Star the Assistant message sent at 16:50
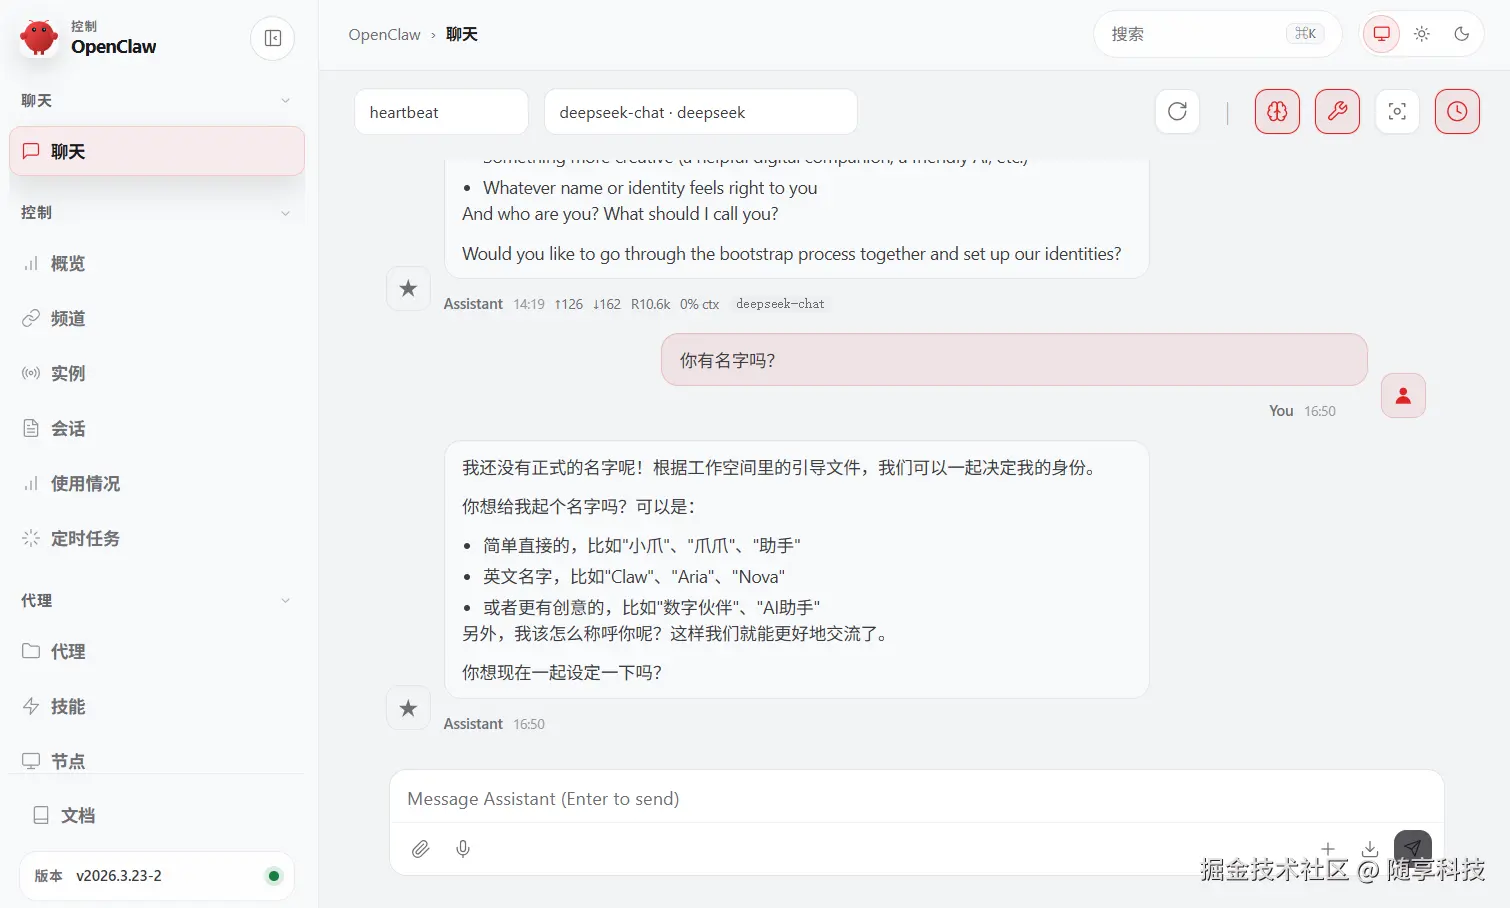Screen dimensions: 1510x908 coord(408,708)
